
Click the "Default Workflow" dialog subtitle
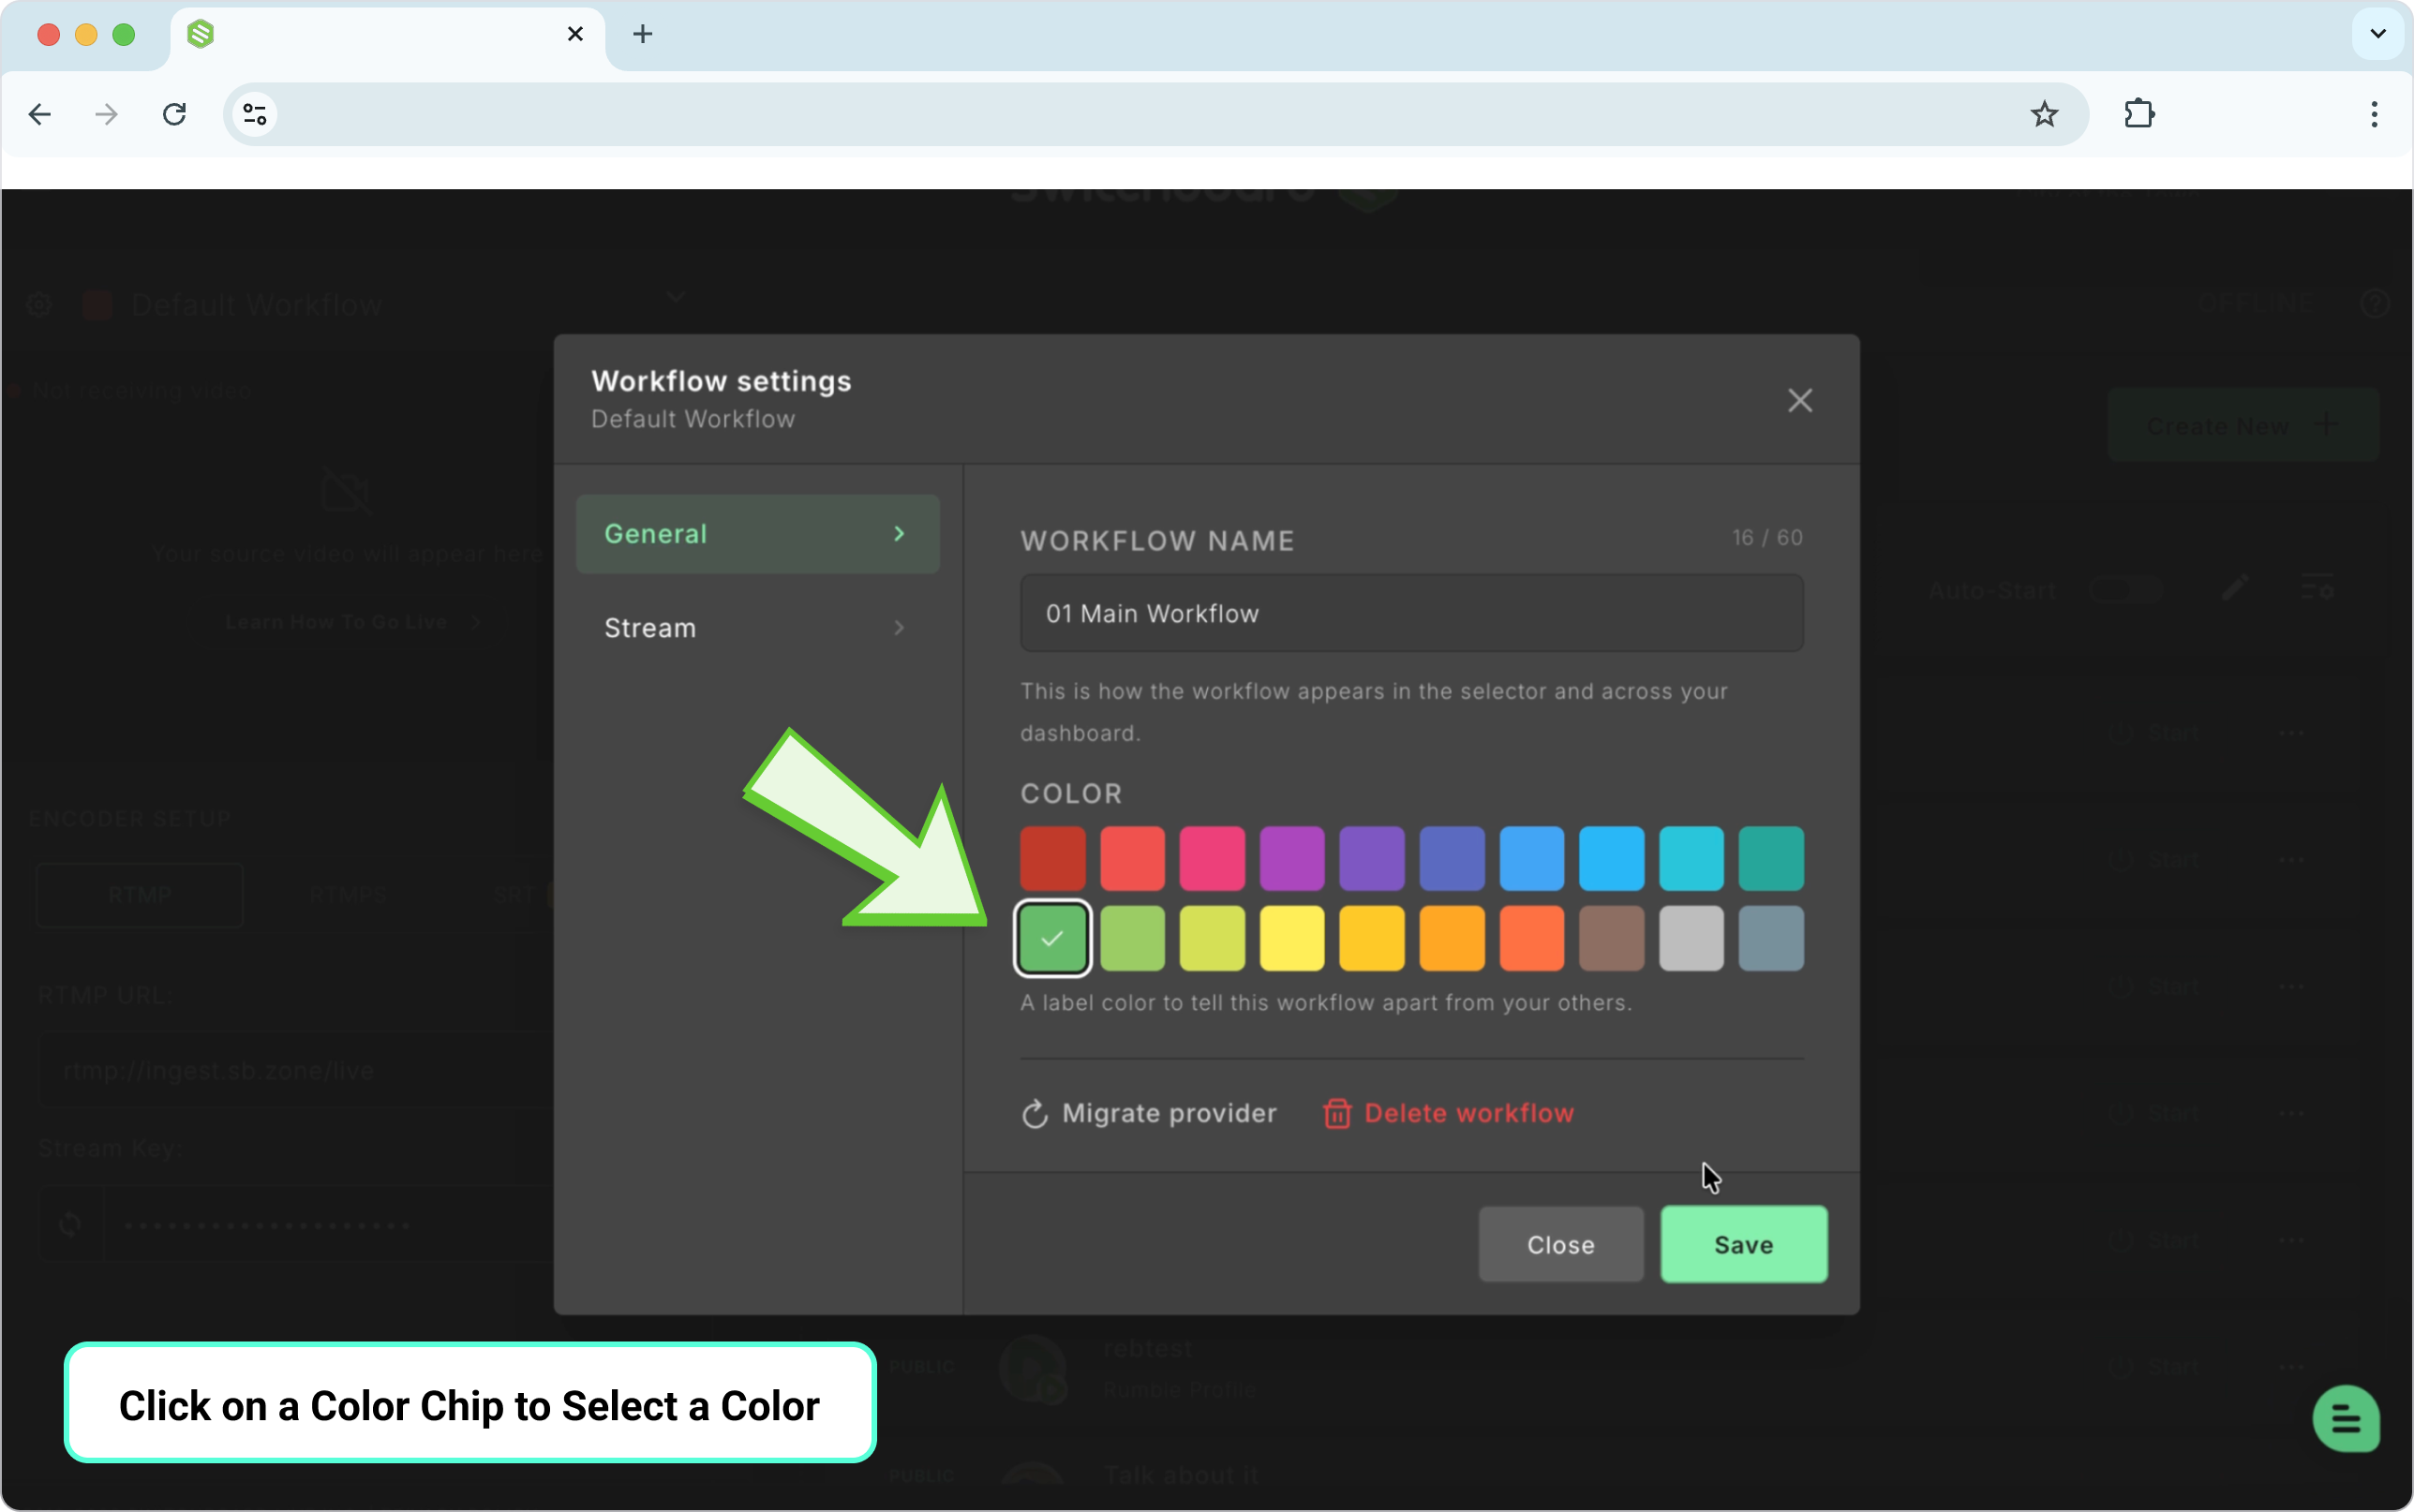(693, 419)
